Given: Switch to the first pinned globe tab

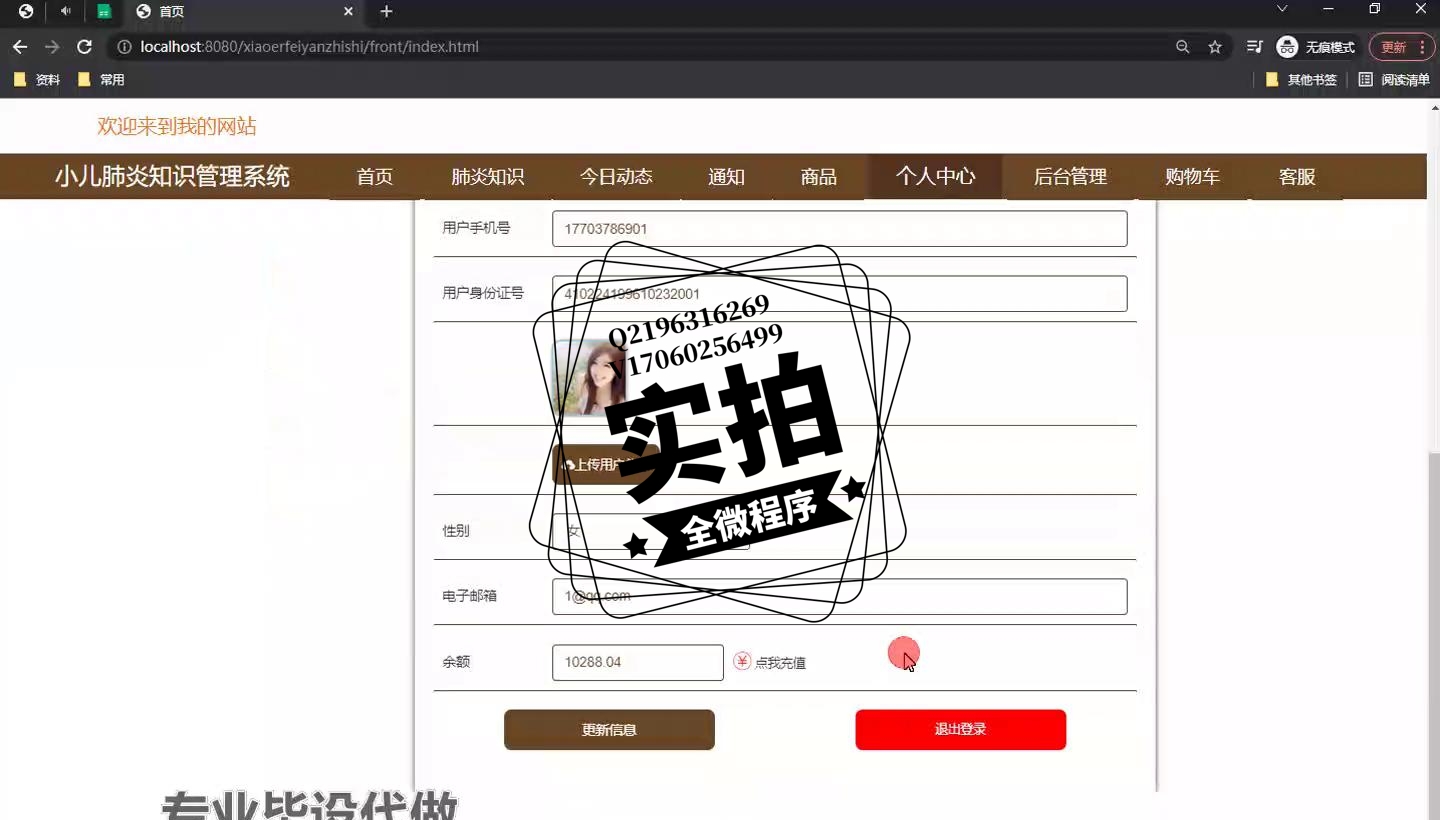Looking at the screenshot, I should click(26, 11).
